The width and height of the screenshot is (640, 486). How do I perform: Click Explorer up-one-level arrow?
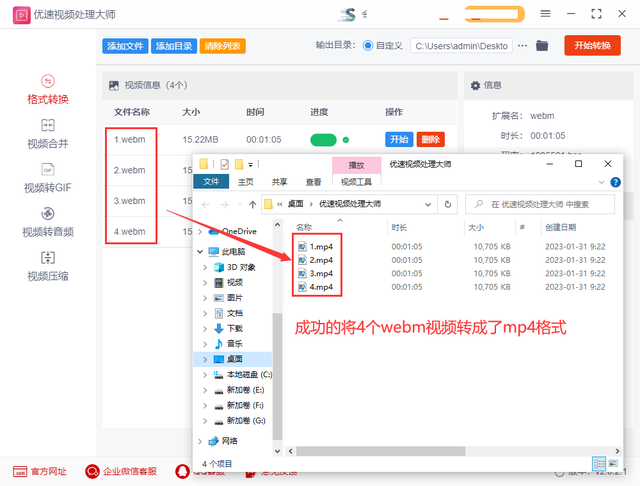pos(253,204)
